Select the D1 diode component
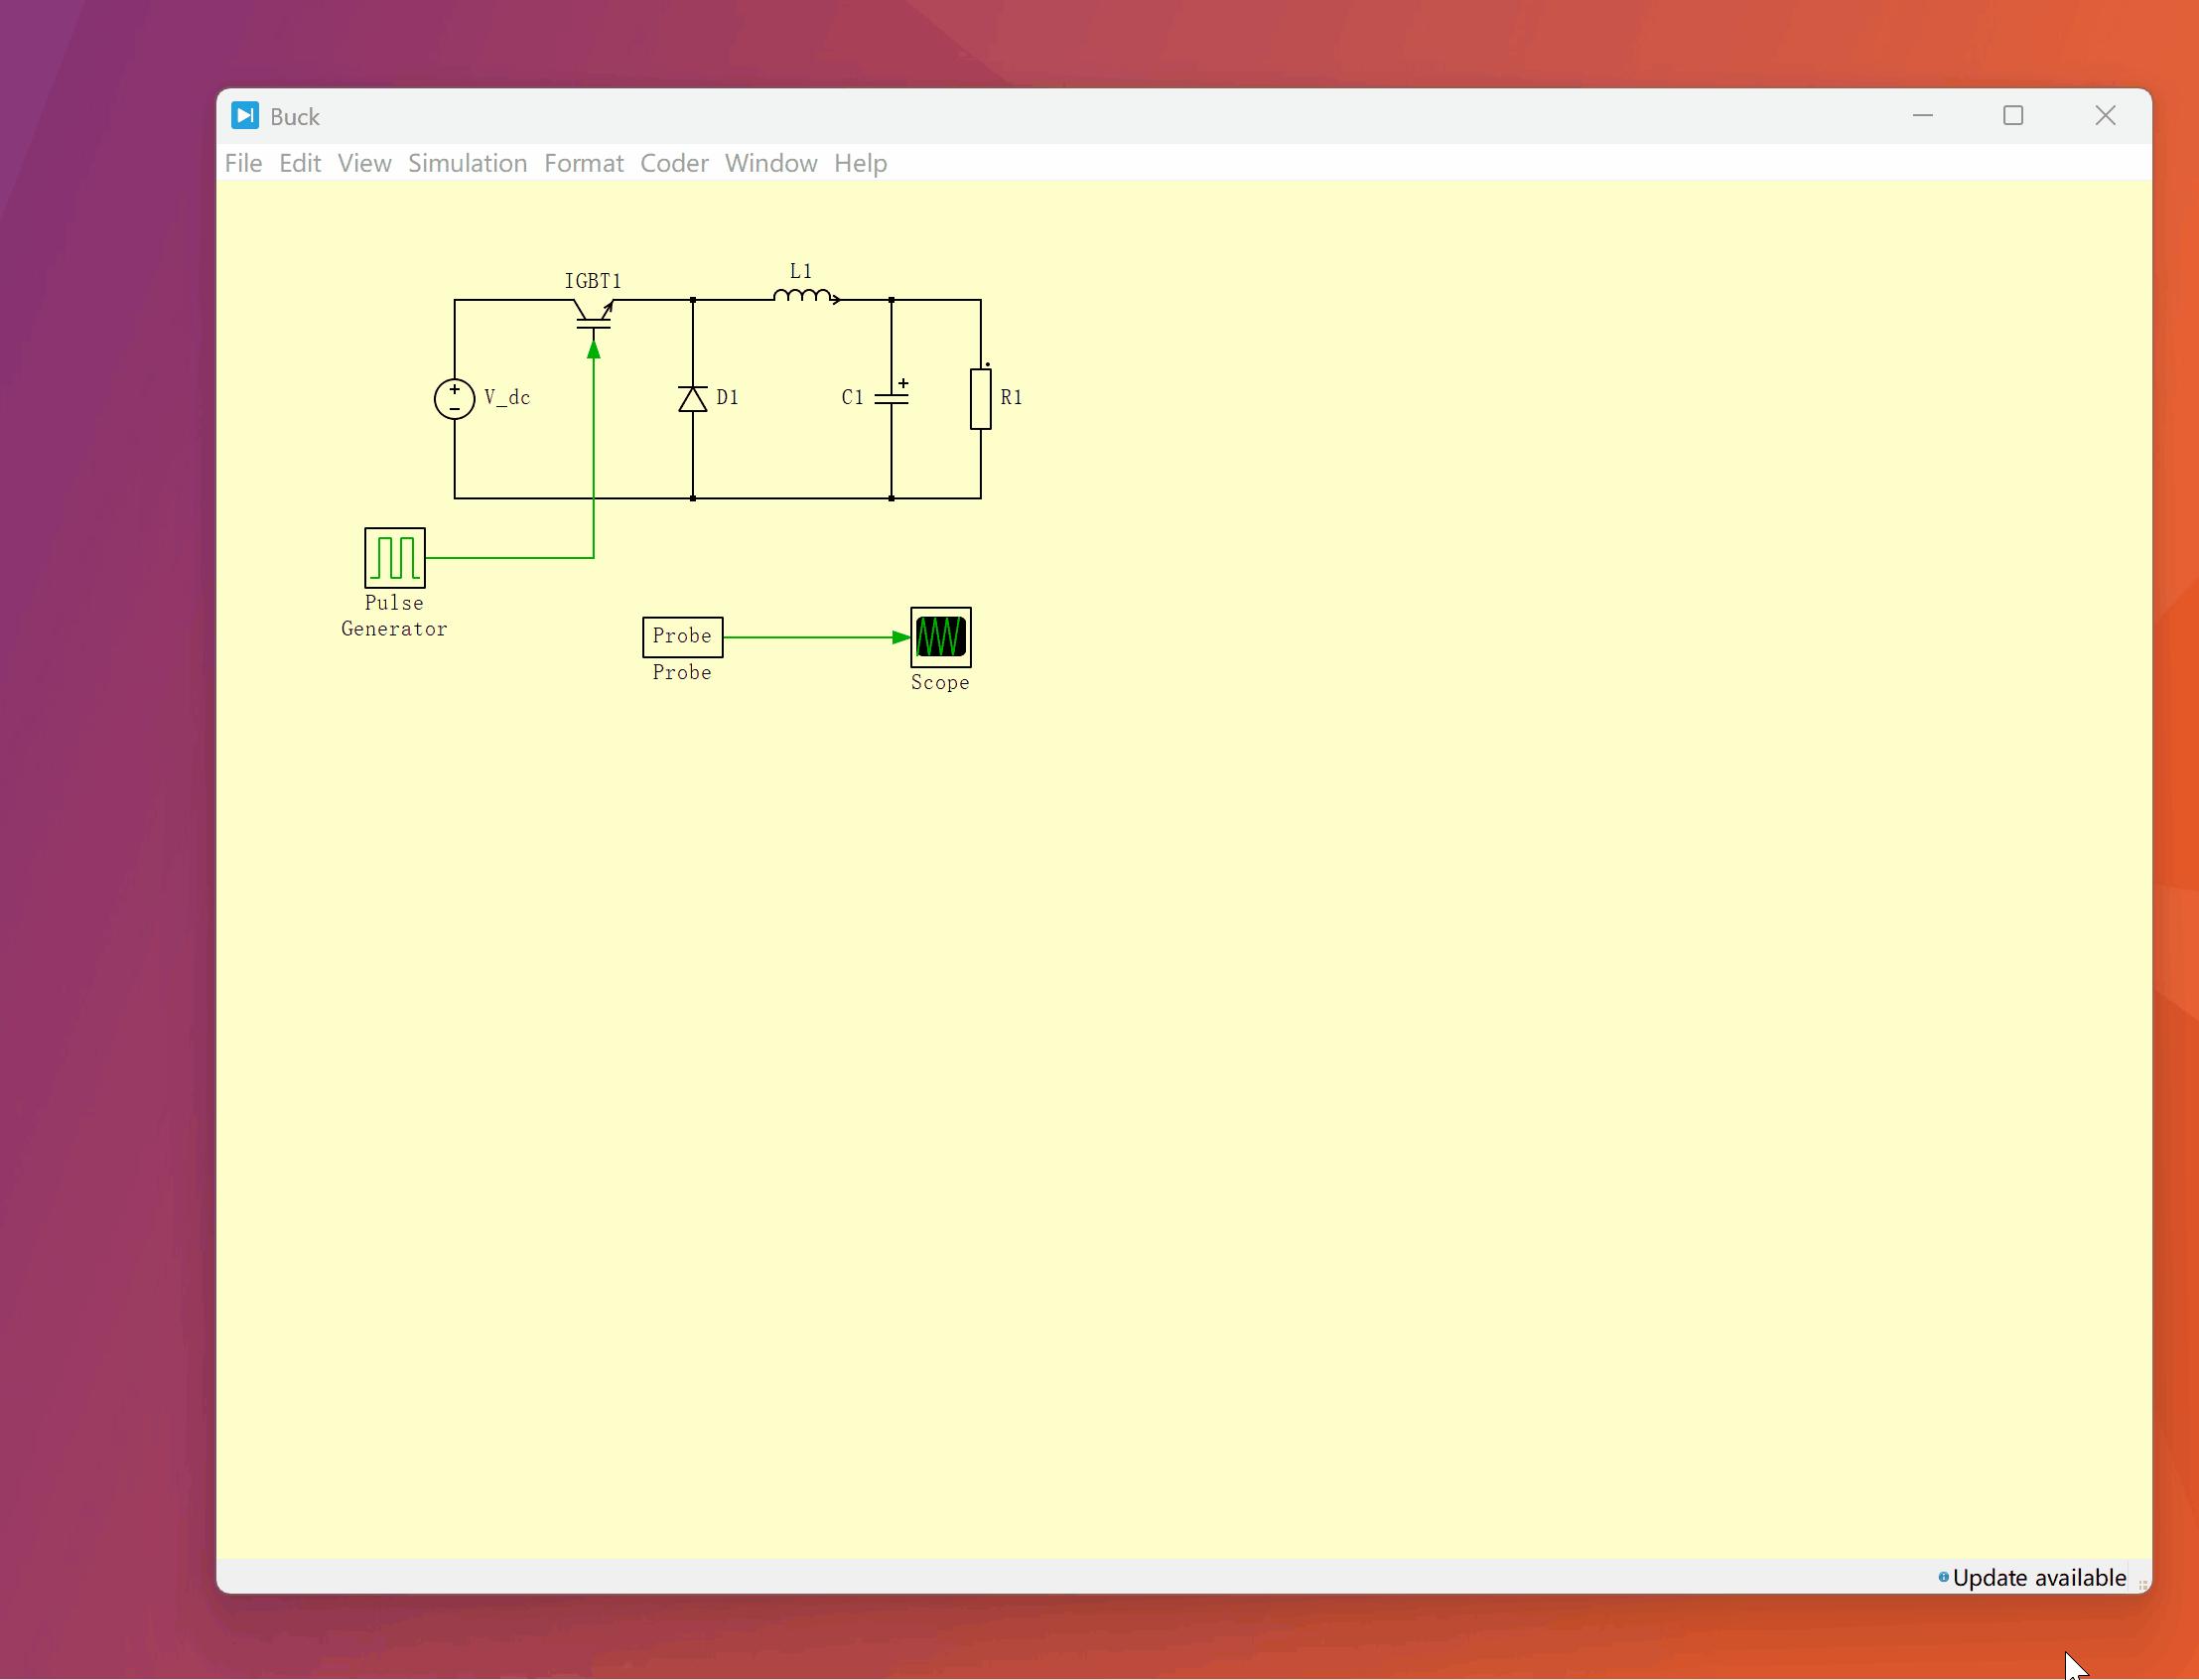The height and width of the screenshot is (1680, 2199). click(693, 399)
